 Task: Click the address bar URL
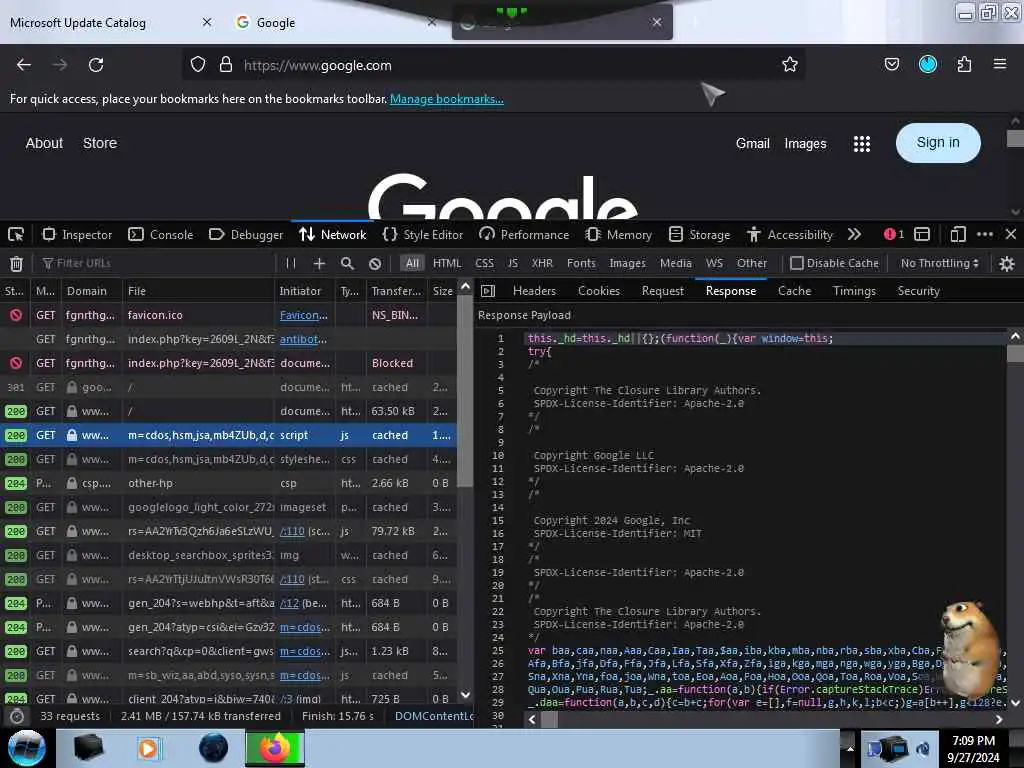[317, 65]
